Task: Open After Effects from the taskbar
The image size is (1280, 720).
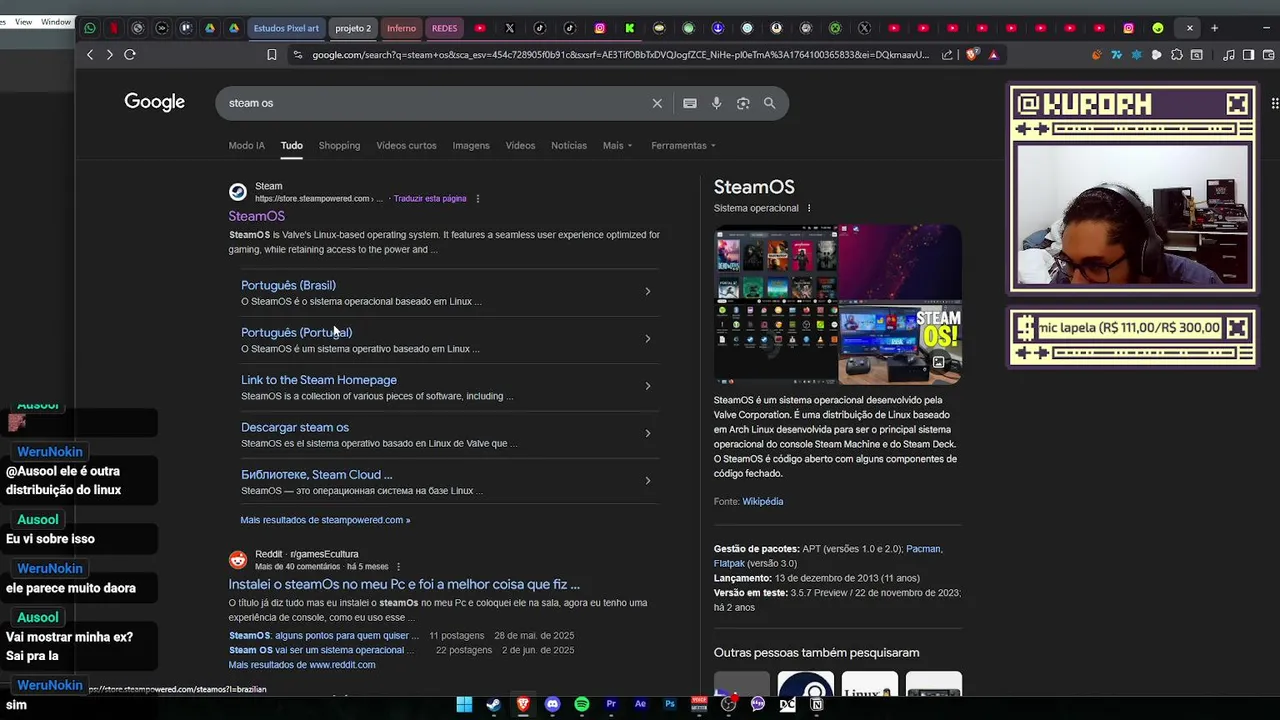Action: pos(640,704)
